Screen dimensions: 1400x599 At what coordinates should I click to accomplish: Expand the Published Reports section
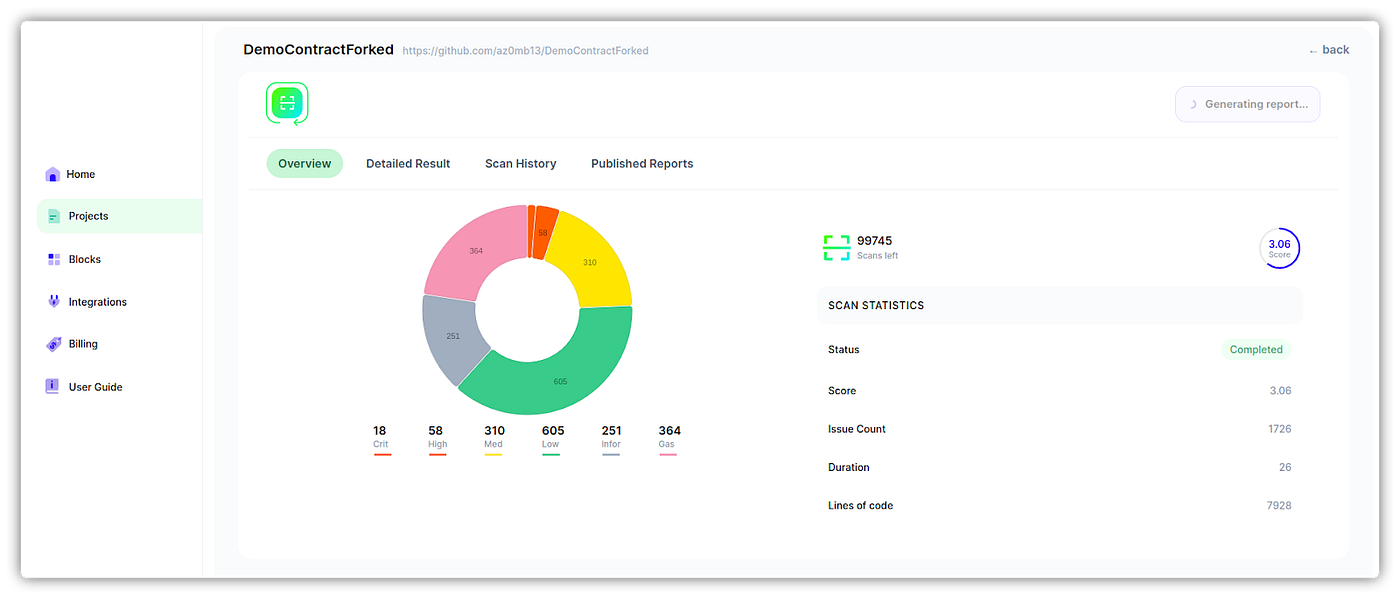coord(641,163)
